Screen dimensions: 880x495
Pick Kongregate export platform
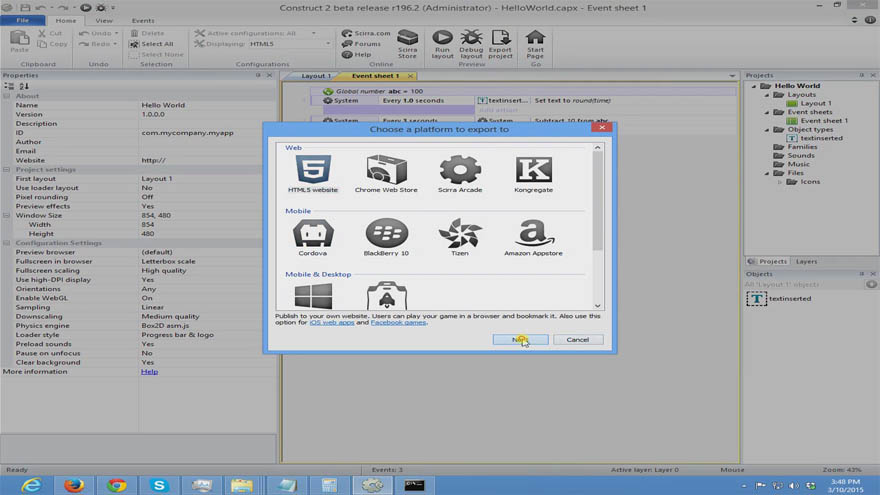pos(533,174)
